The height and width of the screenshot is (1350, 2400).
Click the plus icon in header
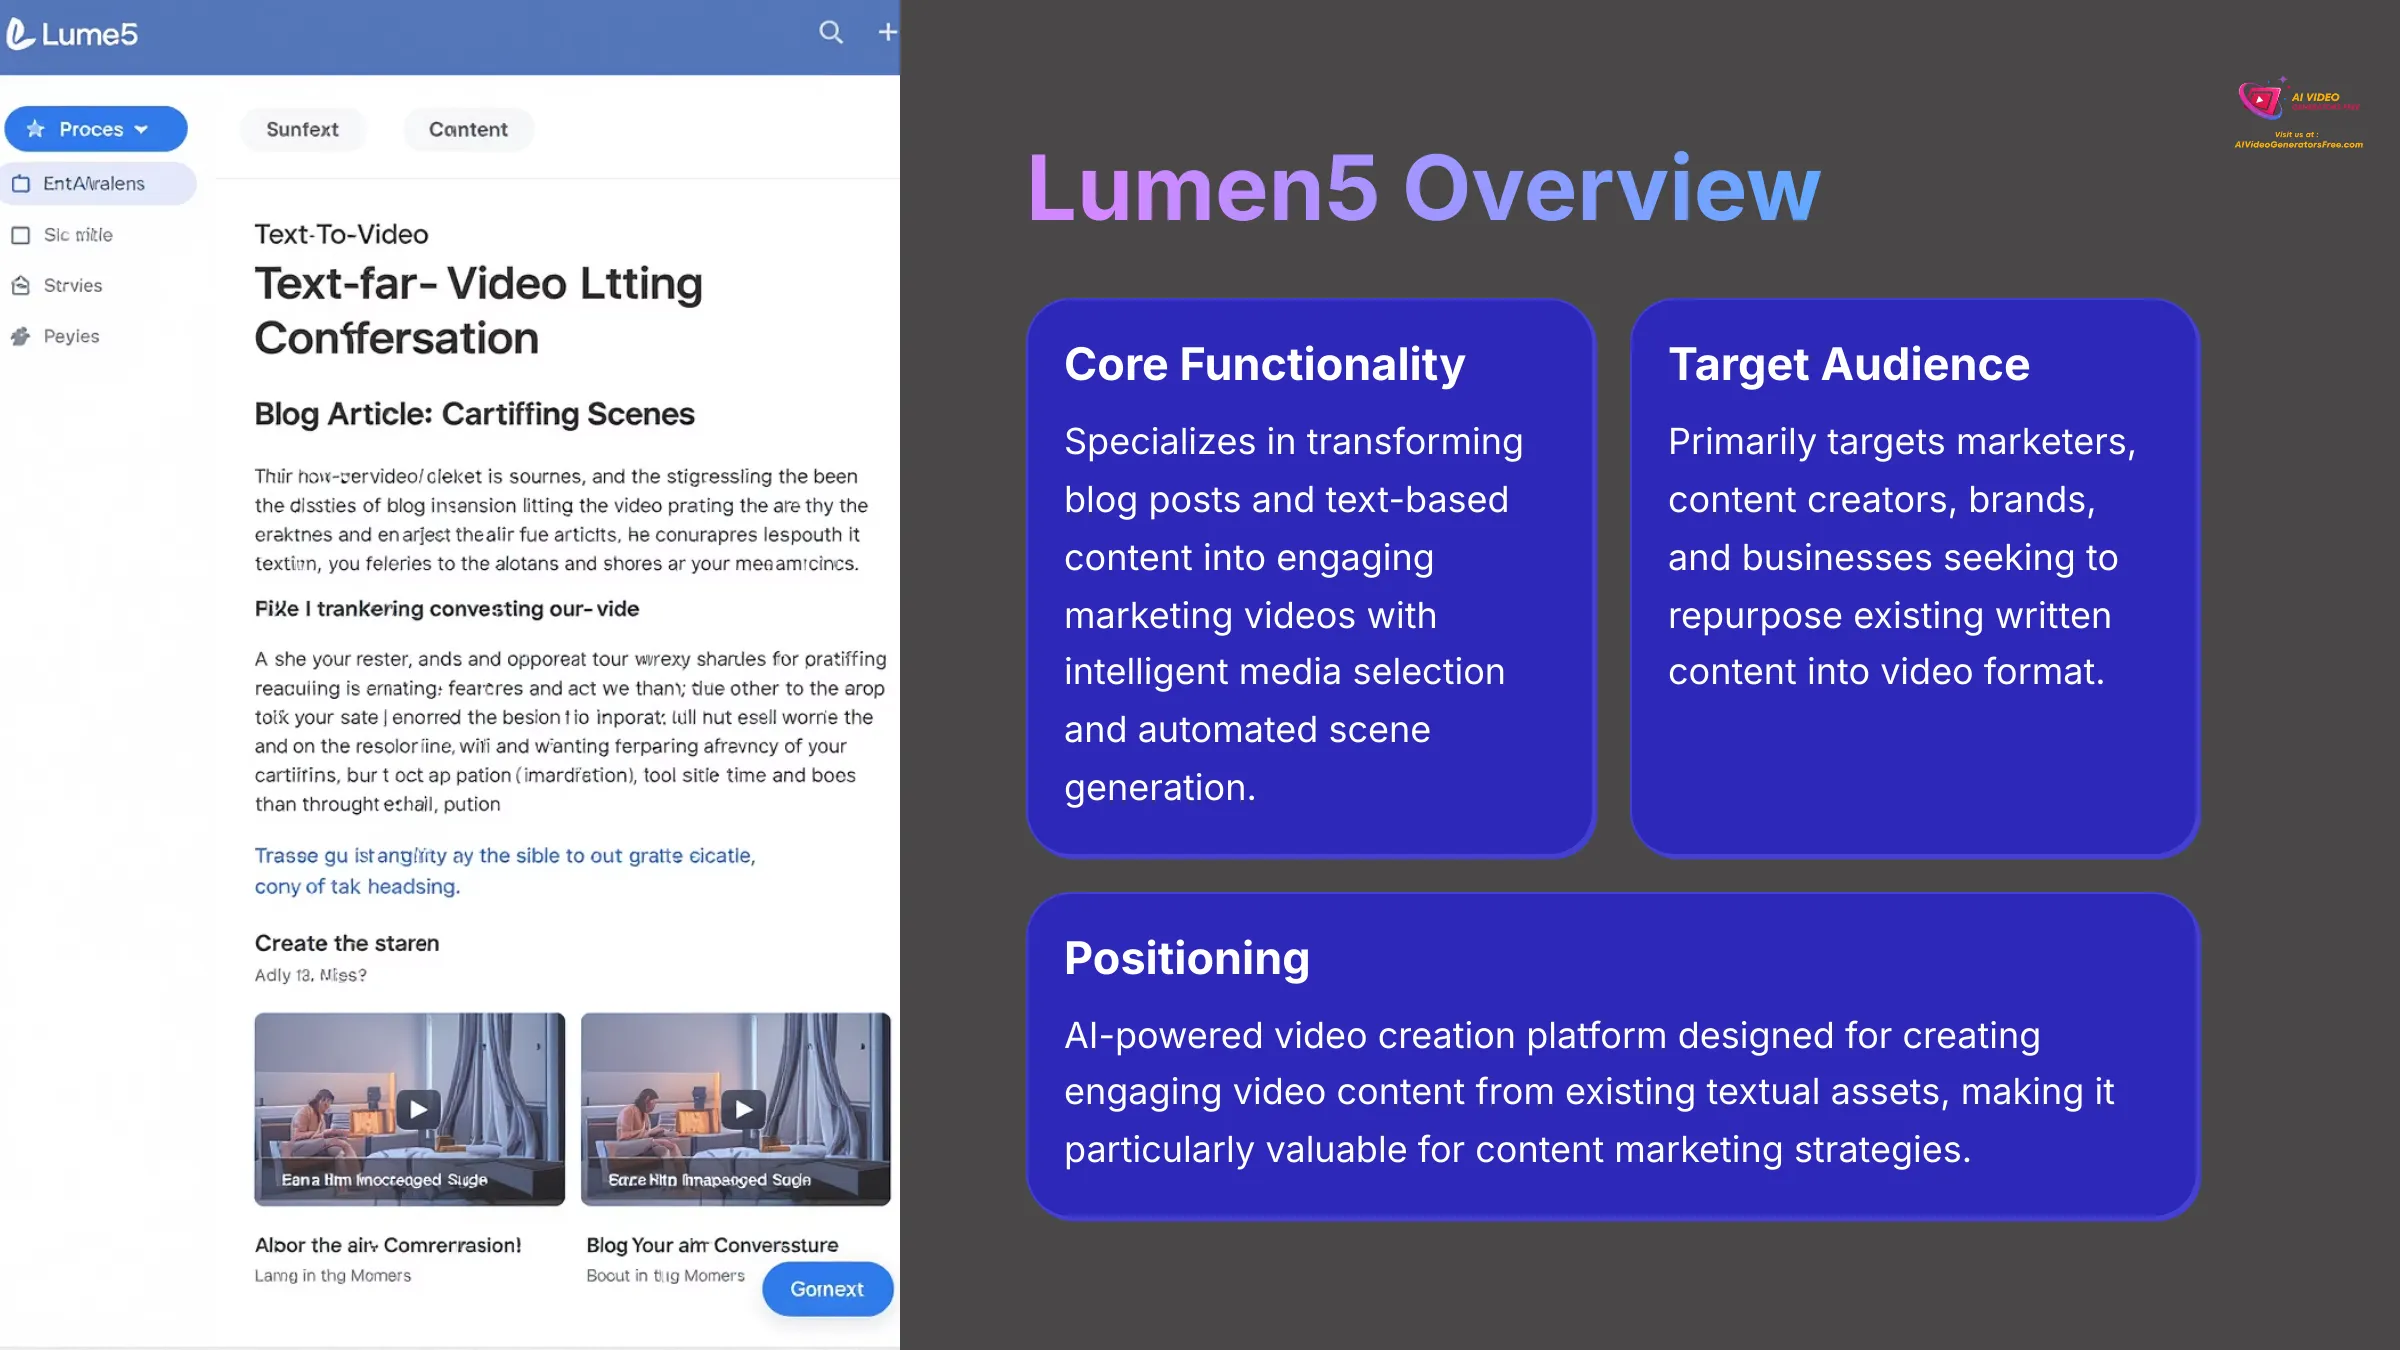[887, 32]
